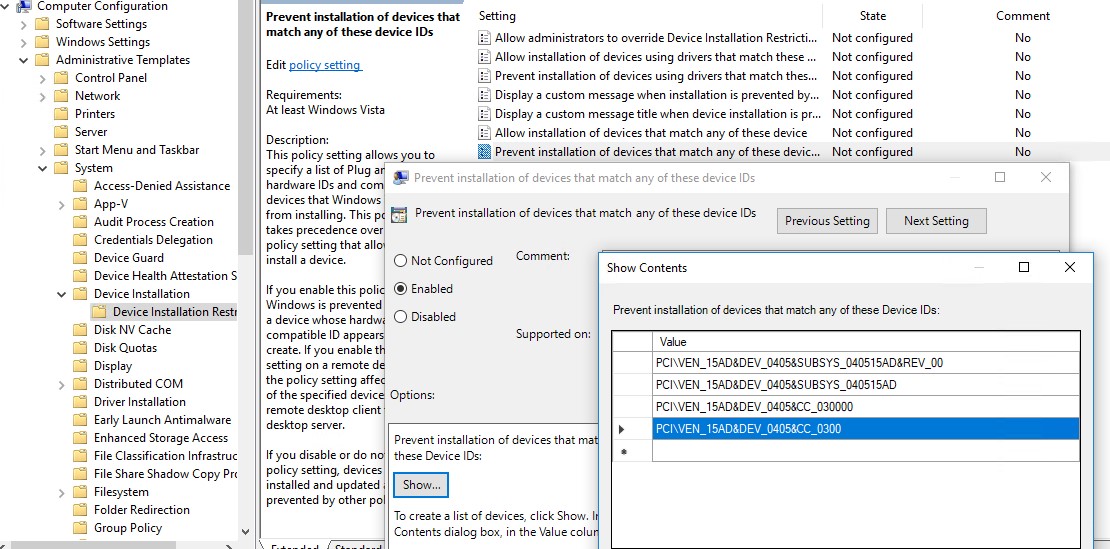Expand the Network tree node
The image size is (1110, 549).
point(42,96)
